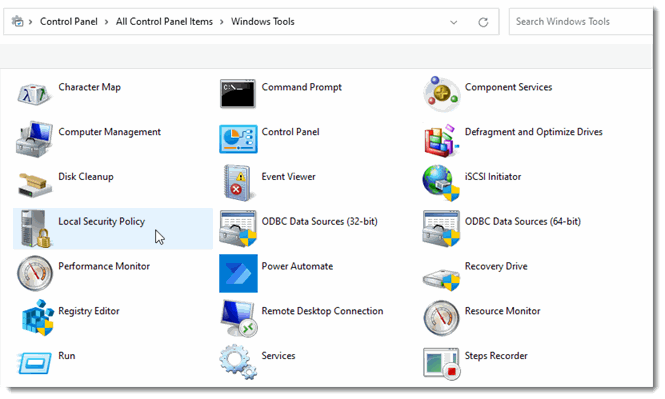This screenshot has height=399, width=665.
Task: Select the "Event Viewer" label
Action: [x=288, y=177]
